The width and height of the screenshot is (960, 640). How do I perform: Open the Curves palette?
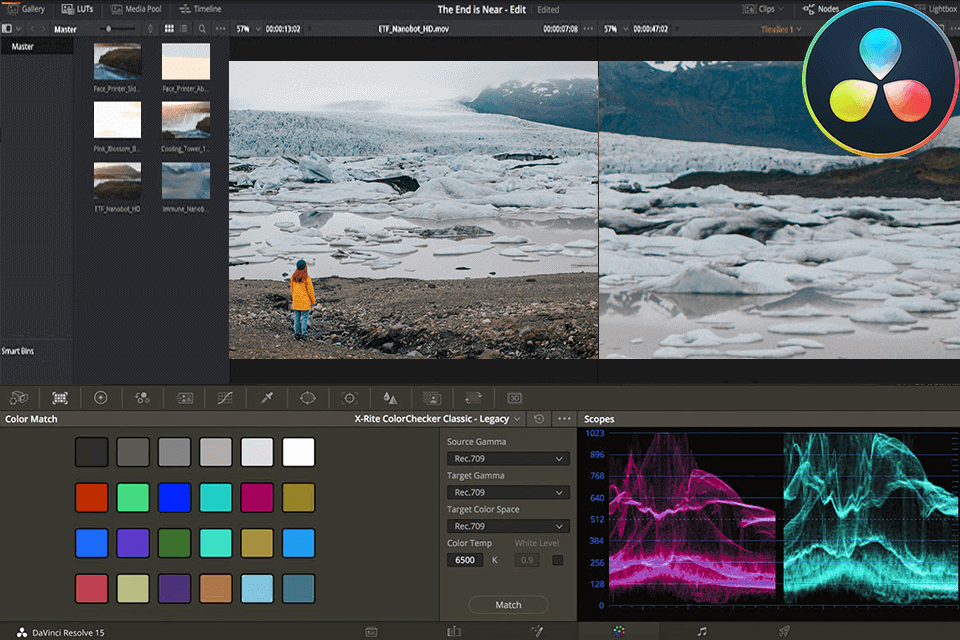coord(225,398)
